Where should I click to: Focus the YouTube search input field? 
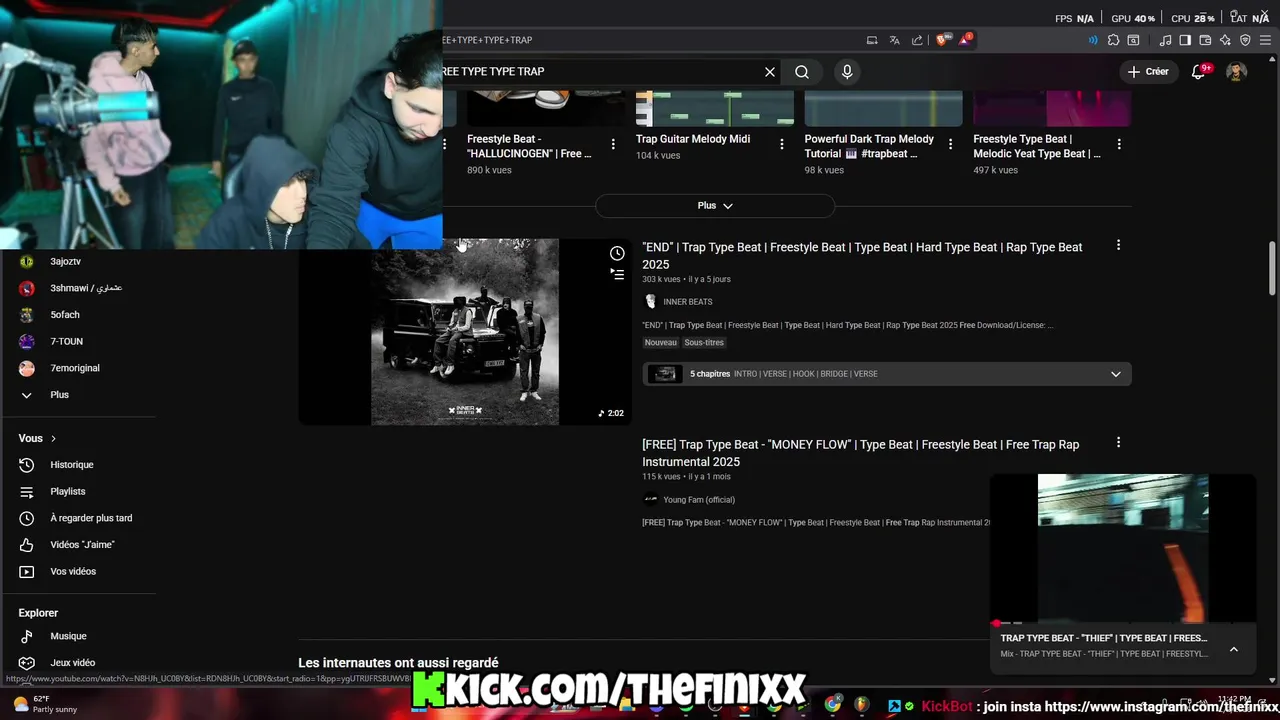point(600,72)
